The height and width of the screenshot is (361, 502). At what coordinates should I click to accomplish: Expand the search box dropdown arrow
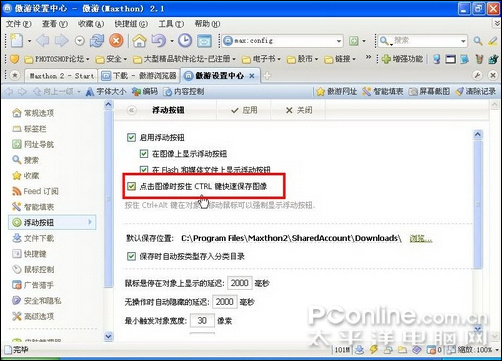point(463,41)
